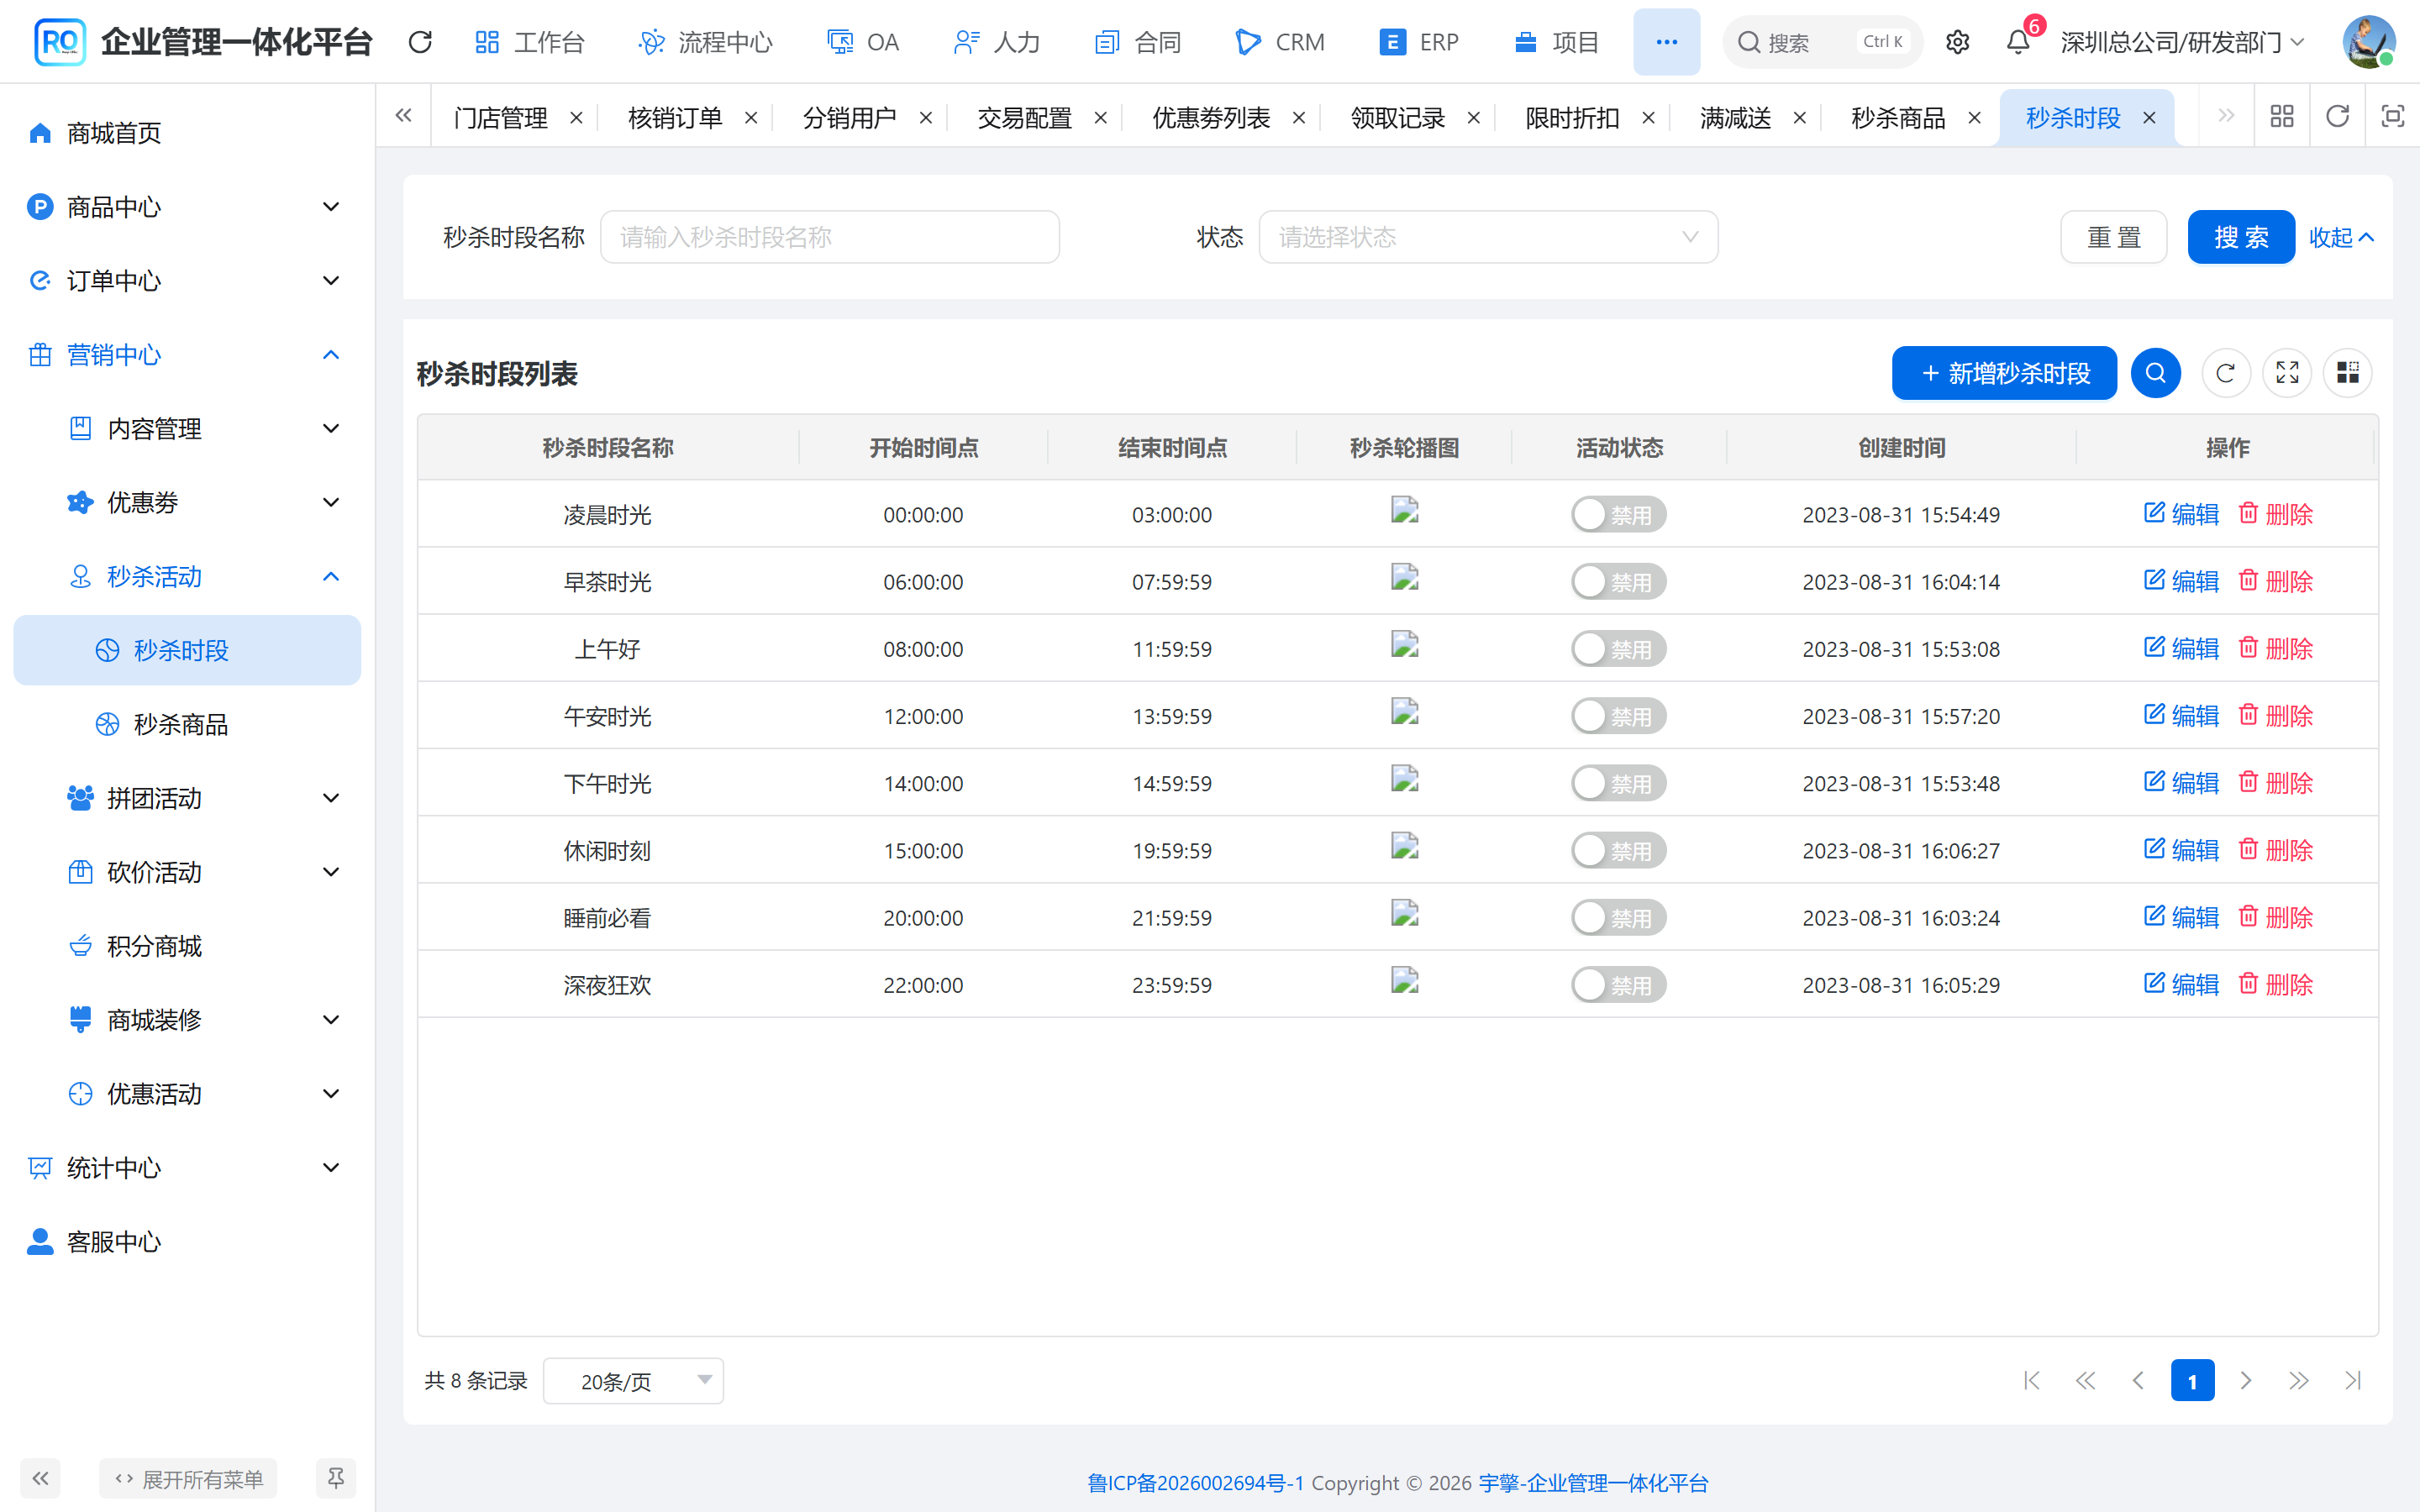The height and width of the screenshot is (1512, 2420).
Task: Toggle fullscreen for the table
Action: (x=2287, y=373)
